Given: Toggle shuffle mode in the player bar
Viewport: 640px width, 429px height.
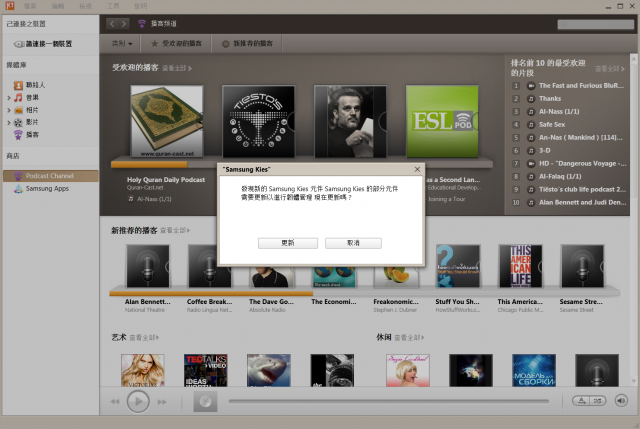Looking at the screenshot, I should point(598,401).
